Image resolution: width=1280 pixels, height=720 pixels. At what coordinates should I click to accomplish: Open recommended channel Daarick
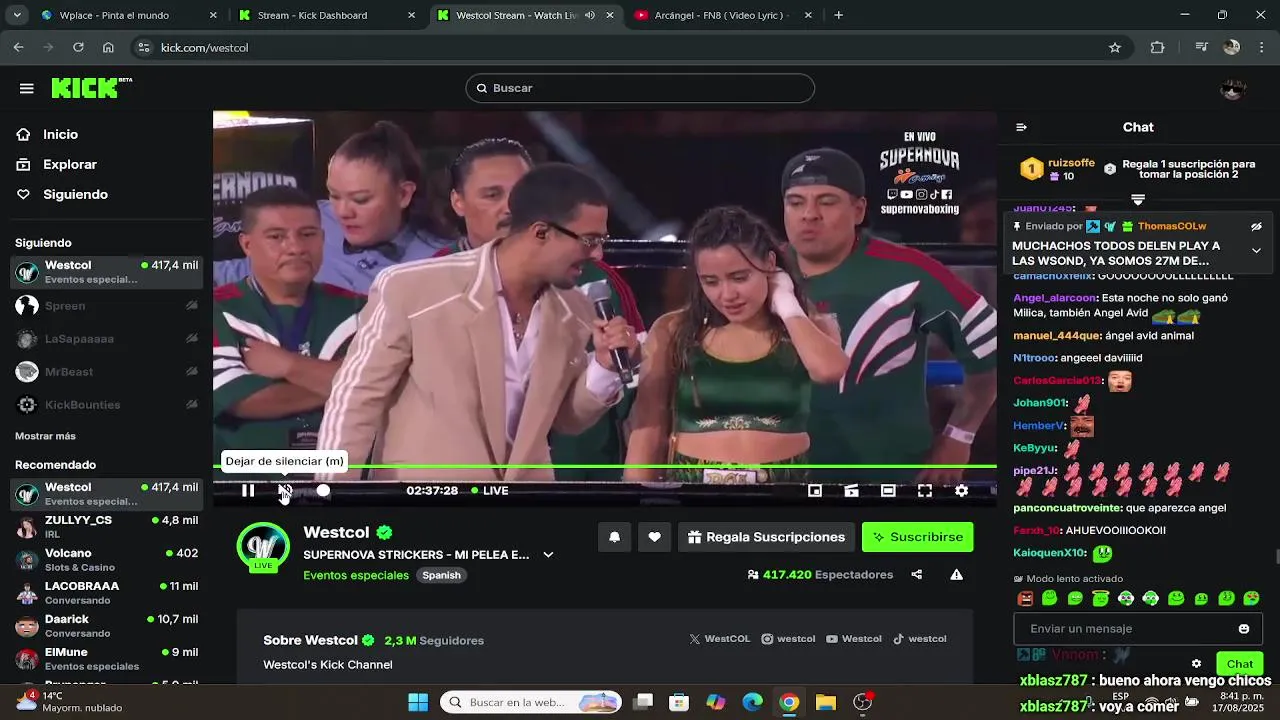click(x=106, y=626)
